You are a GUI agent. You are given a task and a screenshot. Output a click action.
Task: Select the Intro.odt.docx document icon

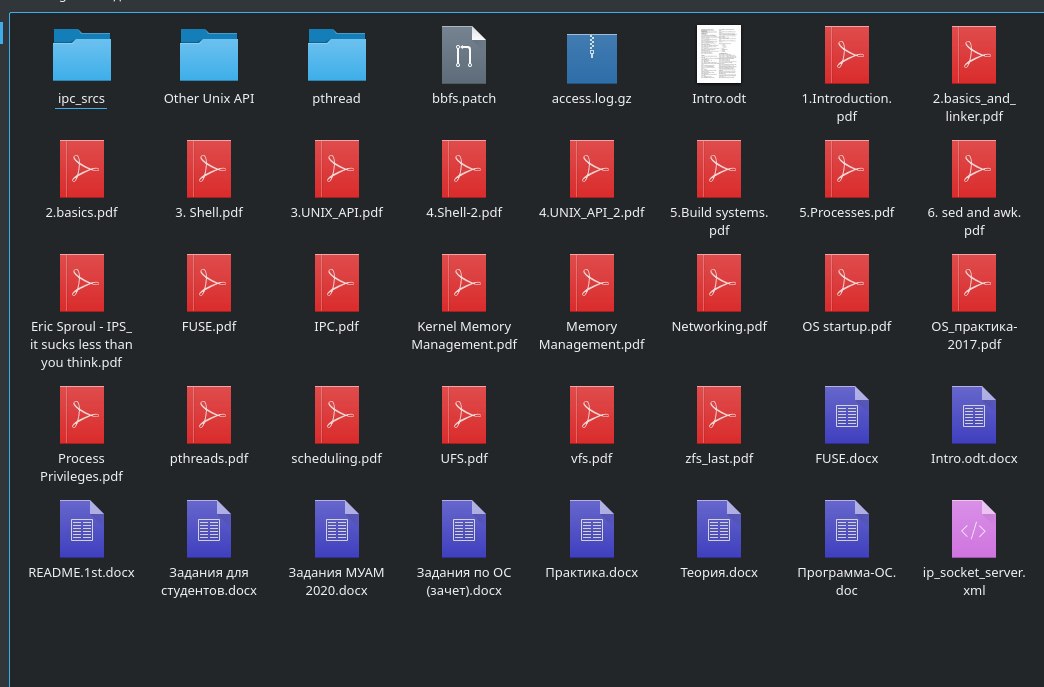[x=974, y=415]
